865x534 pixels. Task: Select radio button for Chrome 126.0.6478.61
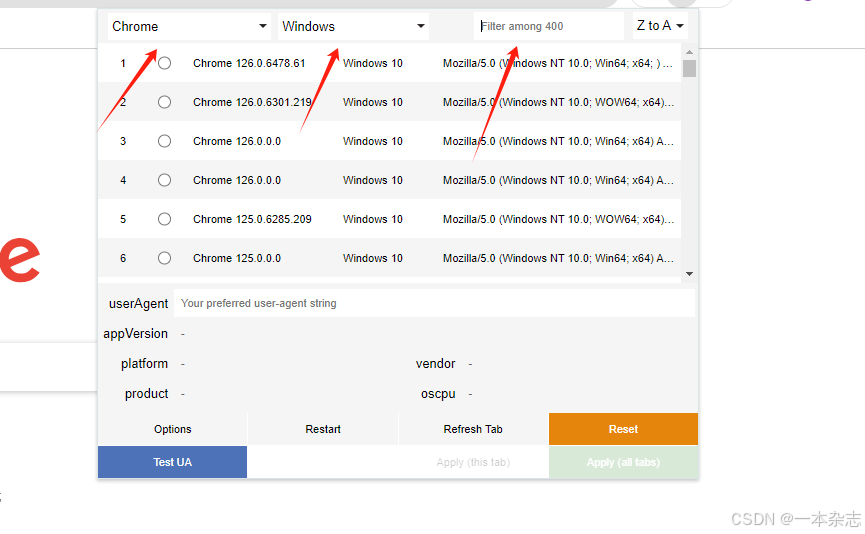[164, 63]
